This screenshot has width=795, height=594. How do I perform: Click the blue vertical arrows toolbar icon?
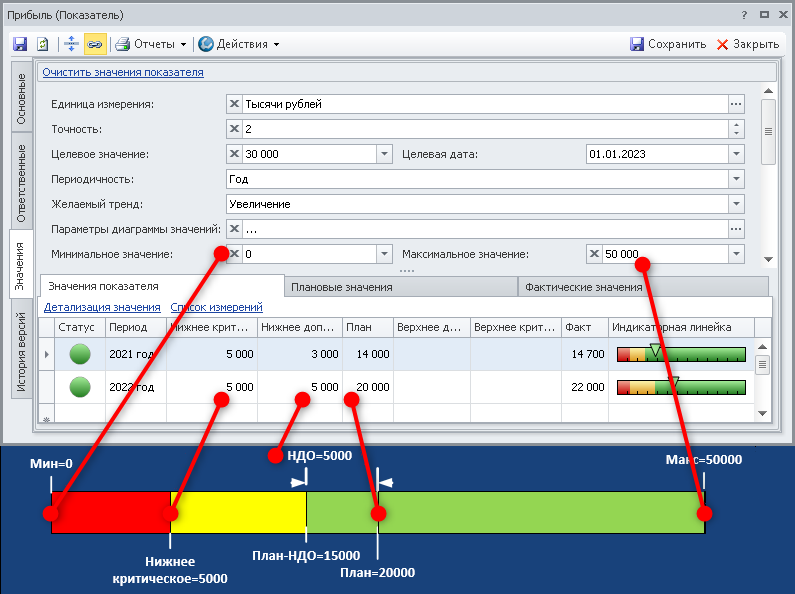click(70, 44)
